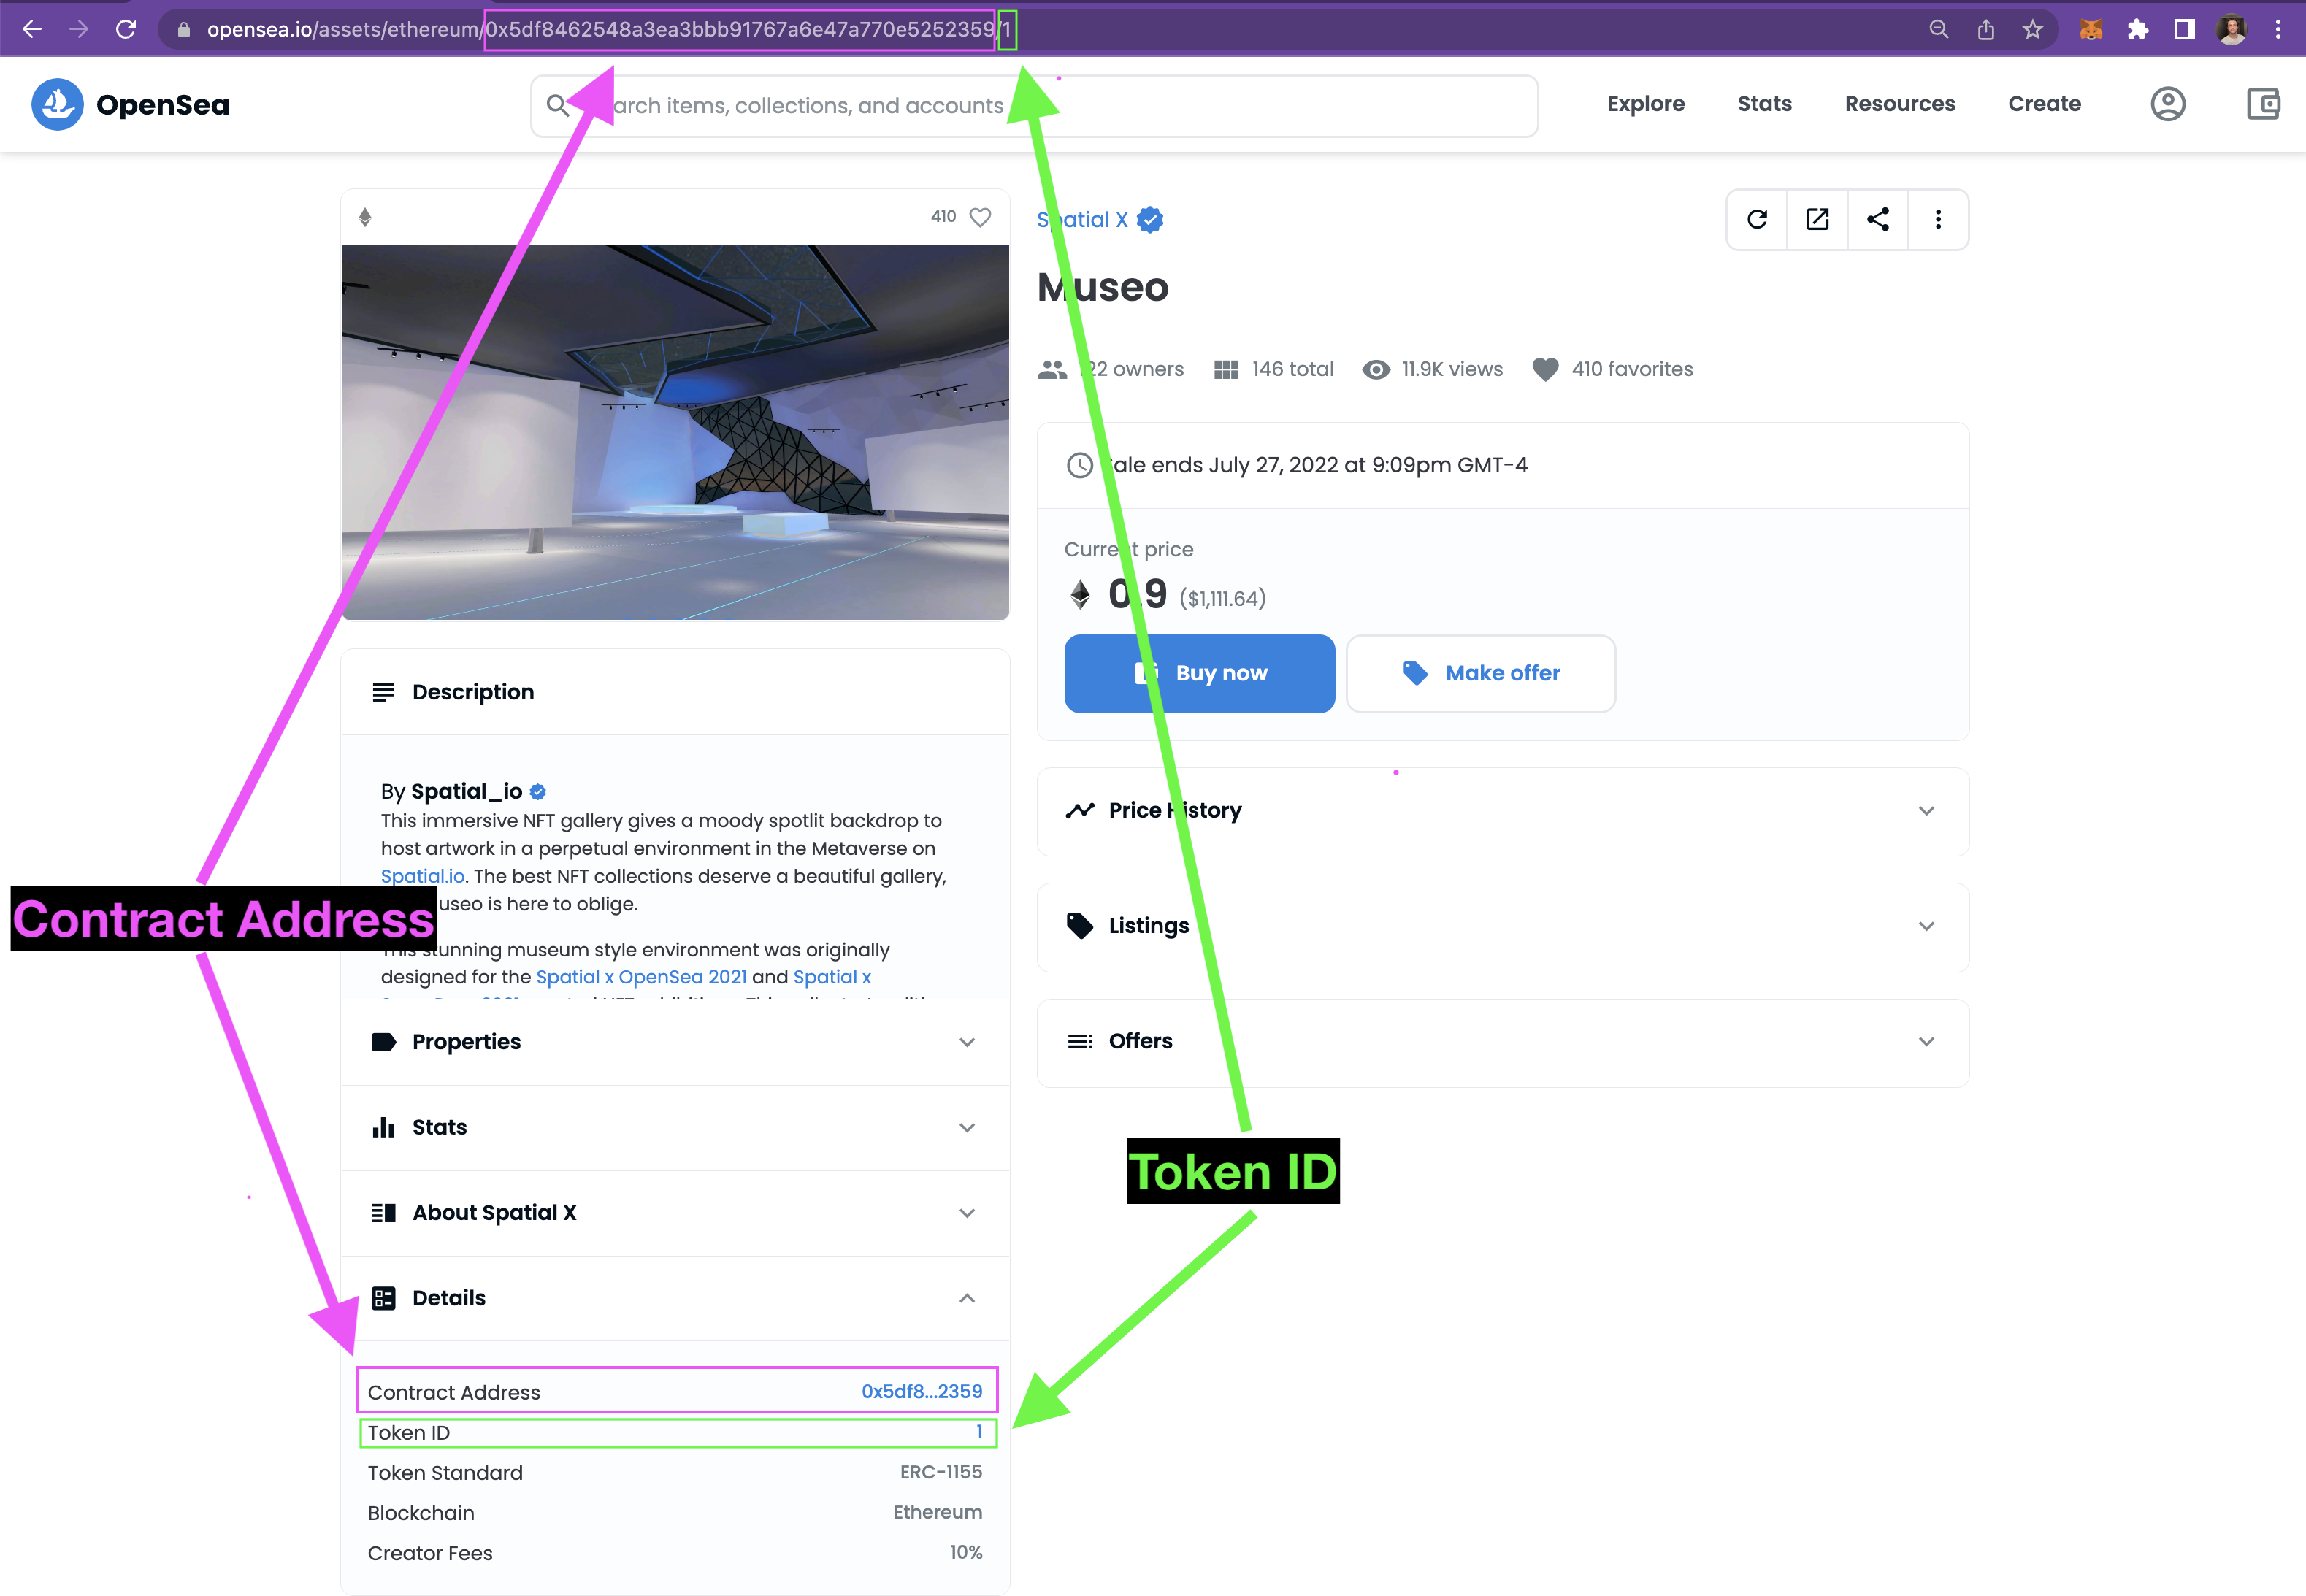Share the Museo item
Image resolution: width=2306 pixels, height=1596 pixels.
(1878, 219)
